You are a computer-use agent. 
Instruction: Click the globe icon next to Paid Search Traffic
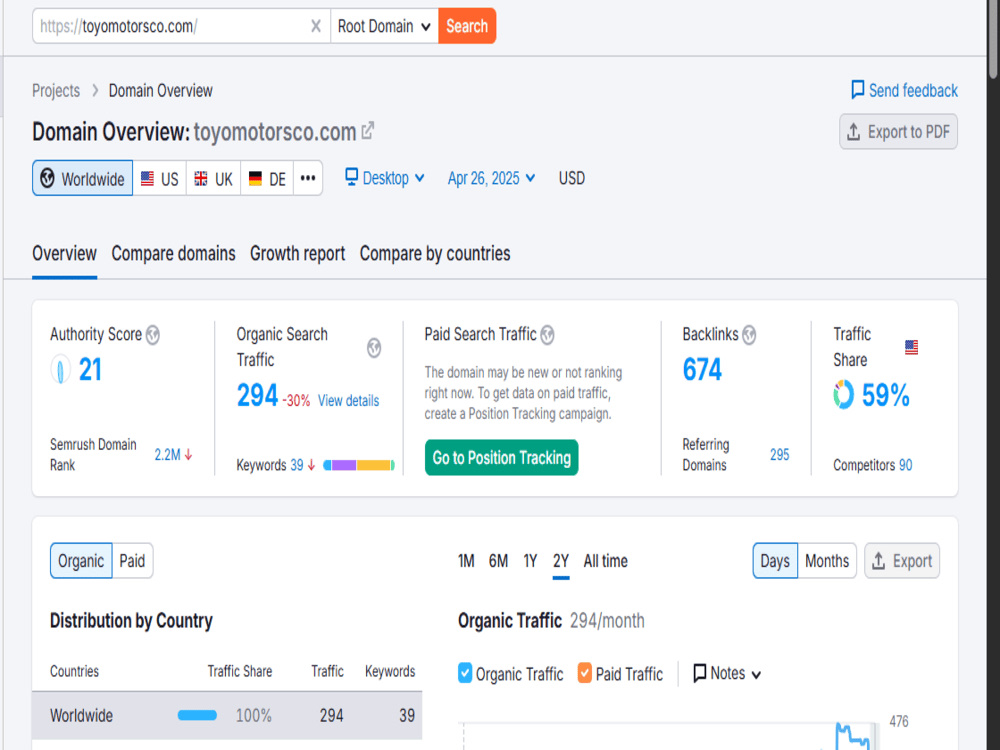[x=547, y=334]
